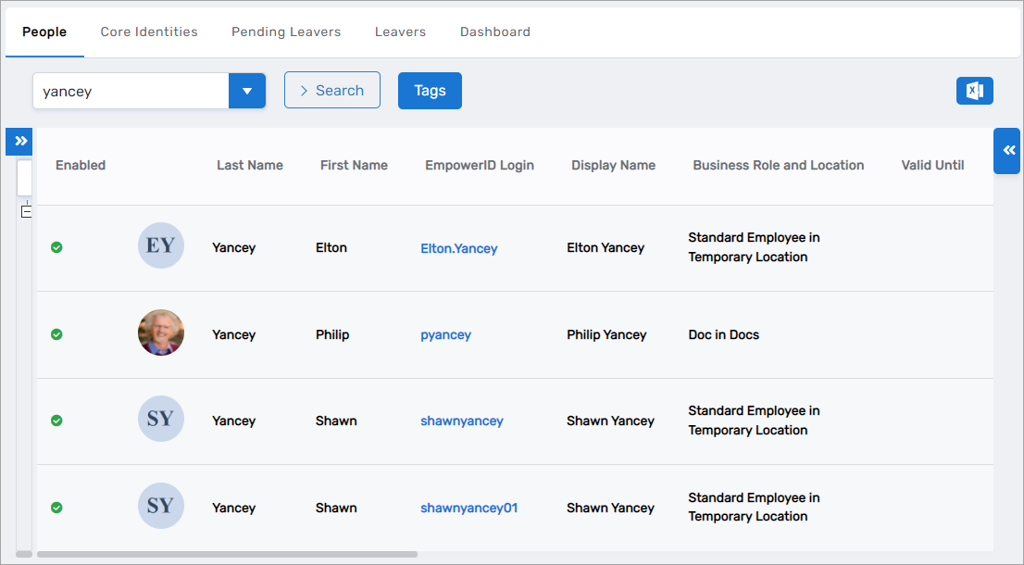Open Philip Yancey's profile photo
The width and height of the screenshot is (1024, 565).
coord(160,333)
